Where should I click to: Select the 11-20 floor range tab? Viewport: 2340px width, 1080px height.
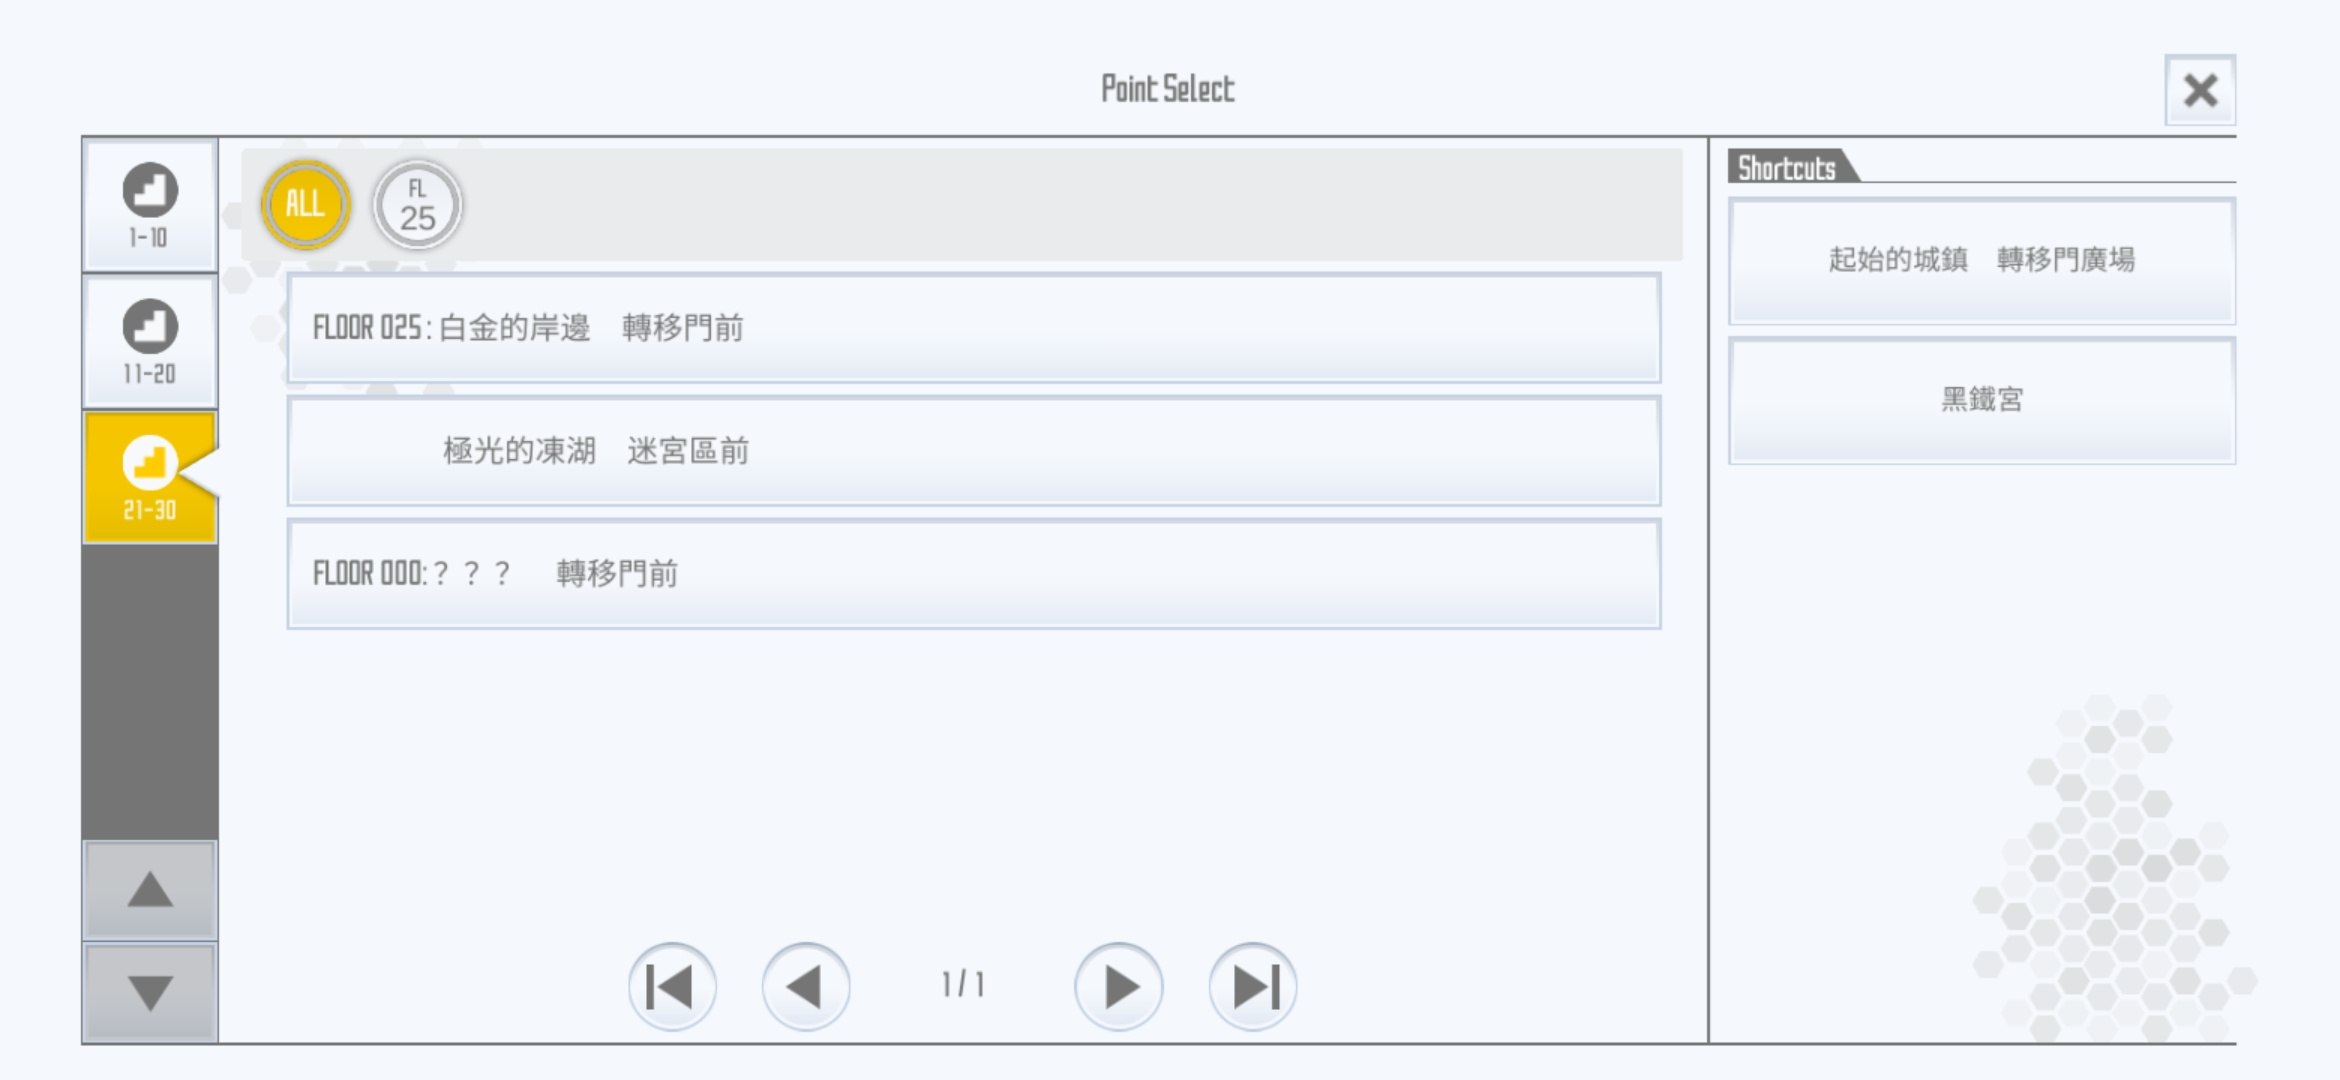pos(150,341)
